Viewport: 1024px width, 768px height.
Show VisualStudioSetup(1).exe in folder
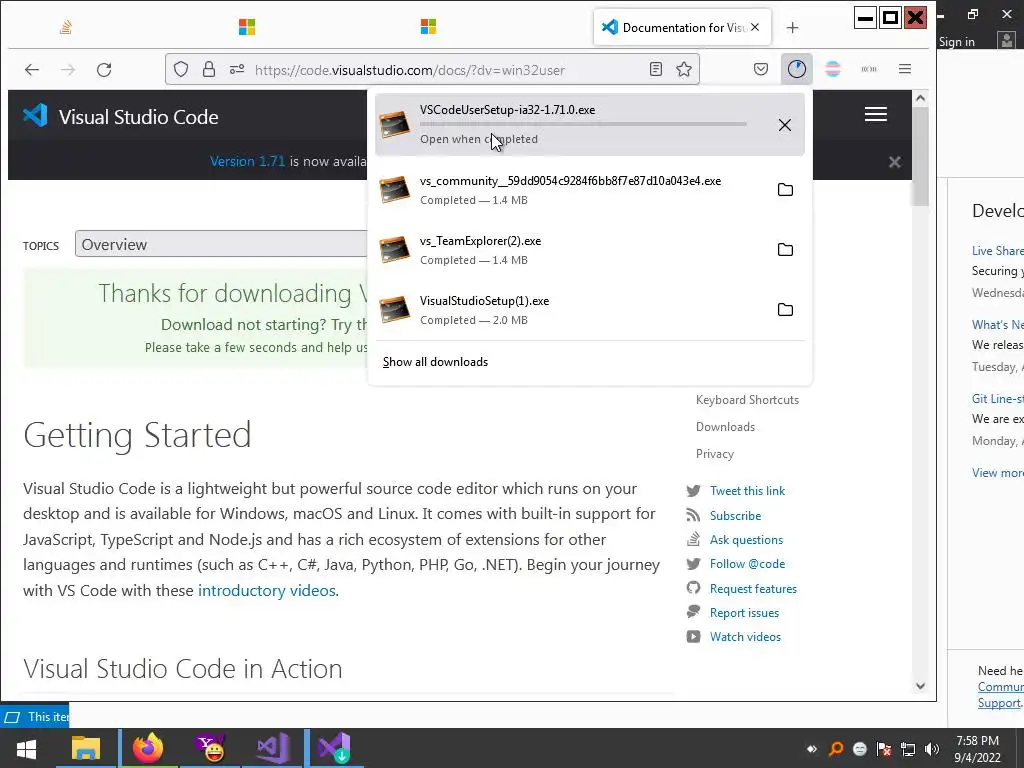(x=785, y=310)
